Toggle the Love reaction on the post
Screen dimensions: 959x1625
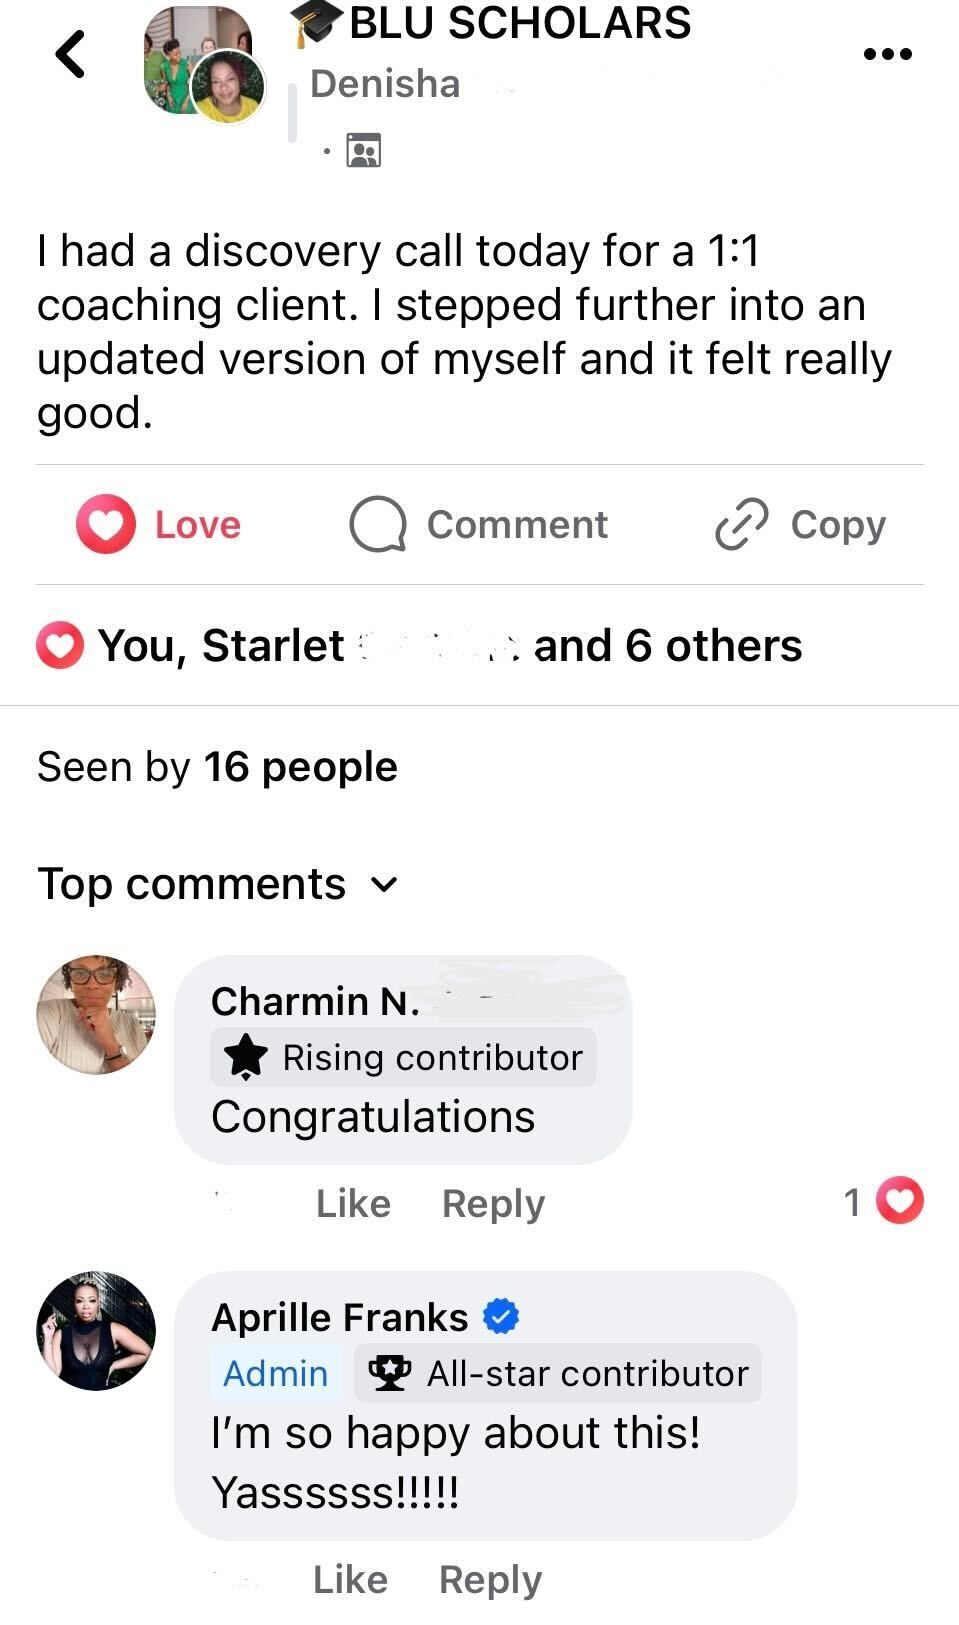tap(159, 525)
